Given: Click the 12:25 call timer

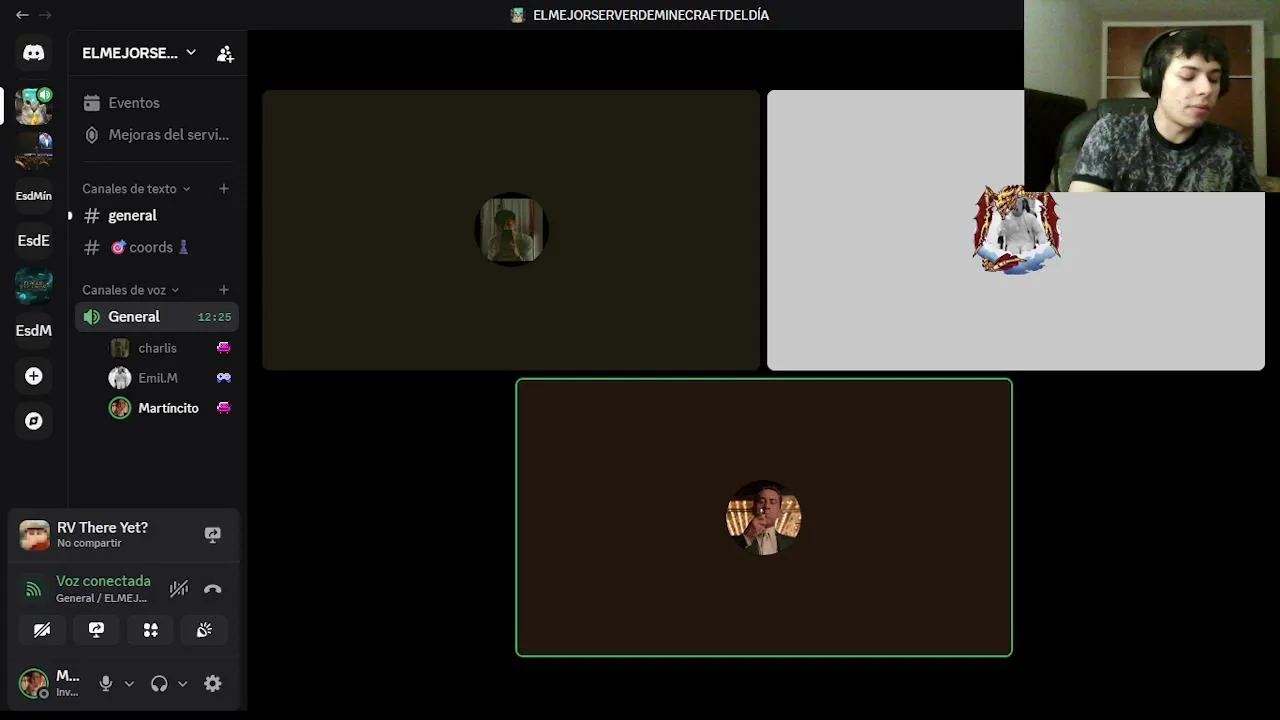Looking at the screenshot, I should [214, 317].
